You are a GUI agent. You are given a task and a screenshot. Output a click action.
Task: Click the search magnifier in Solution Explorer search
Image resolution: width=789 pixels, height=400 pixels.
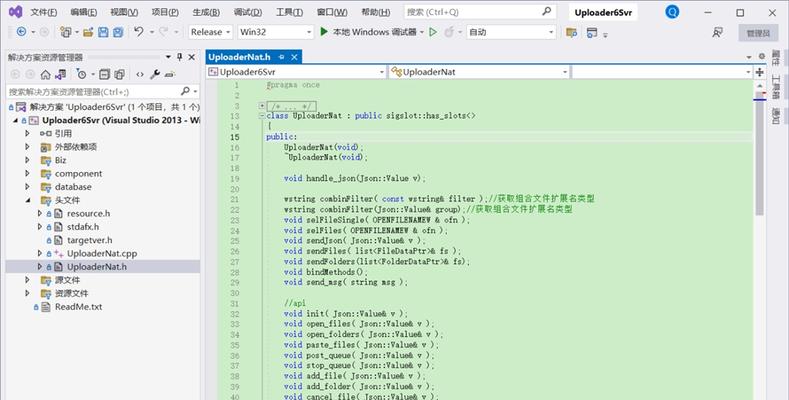(185, 91)
